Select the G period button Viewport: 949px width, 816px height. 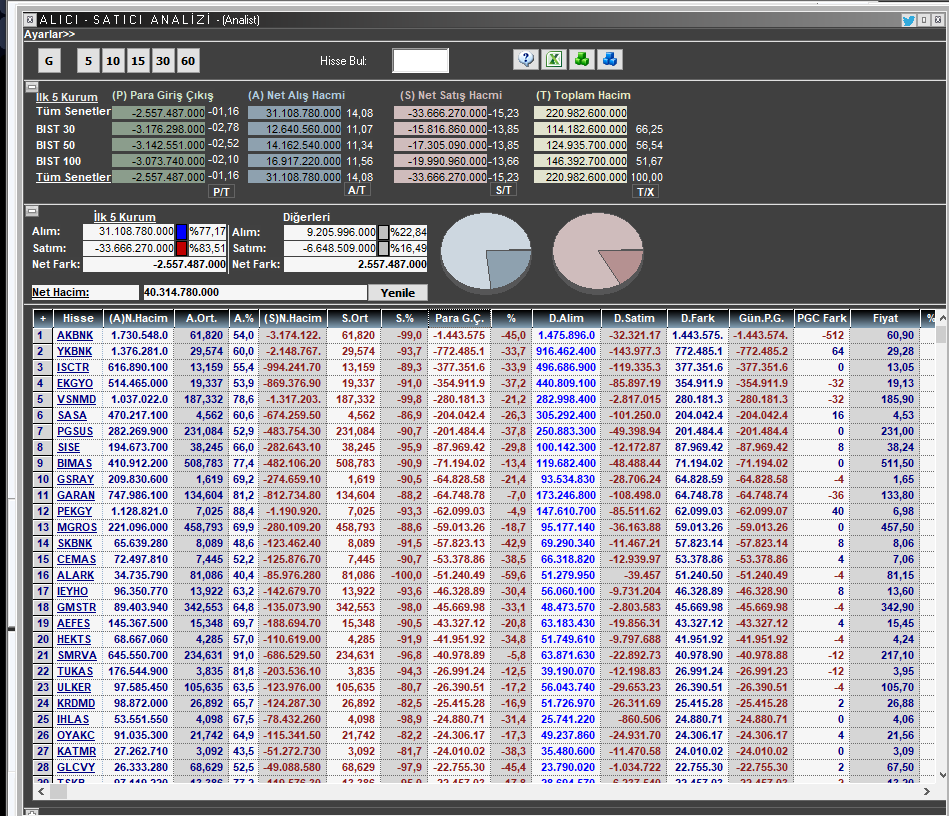pyautogui.click(x=49, y=61)
